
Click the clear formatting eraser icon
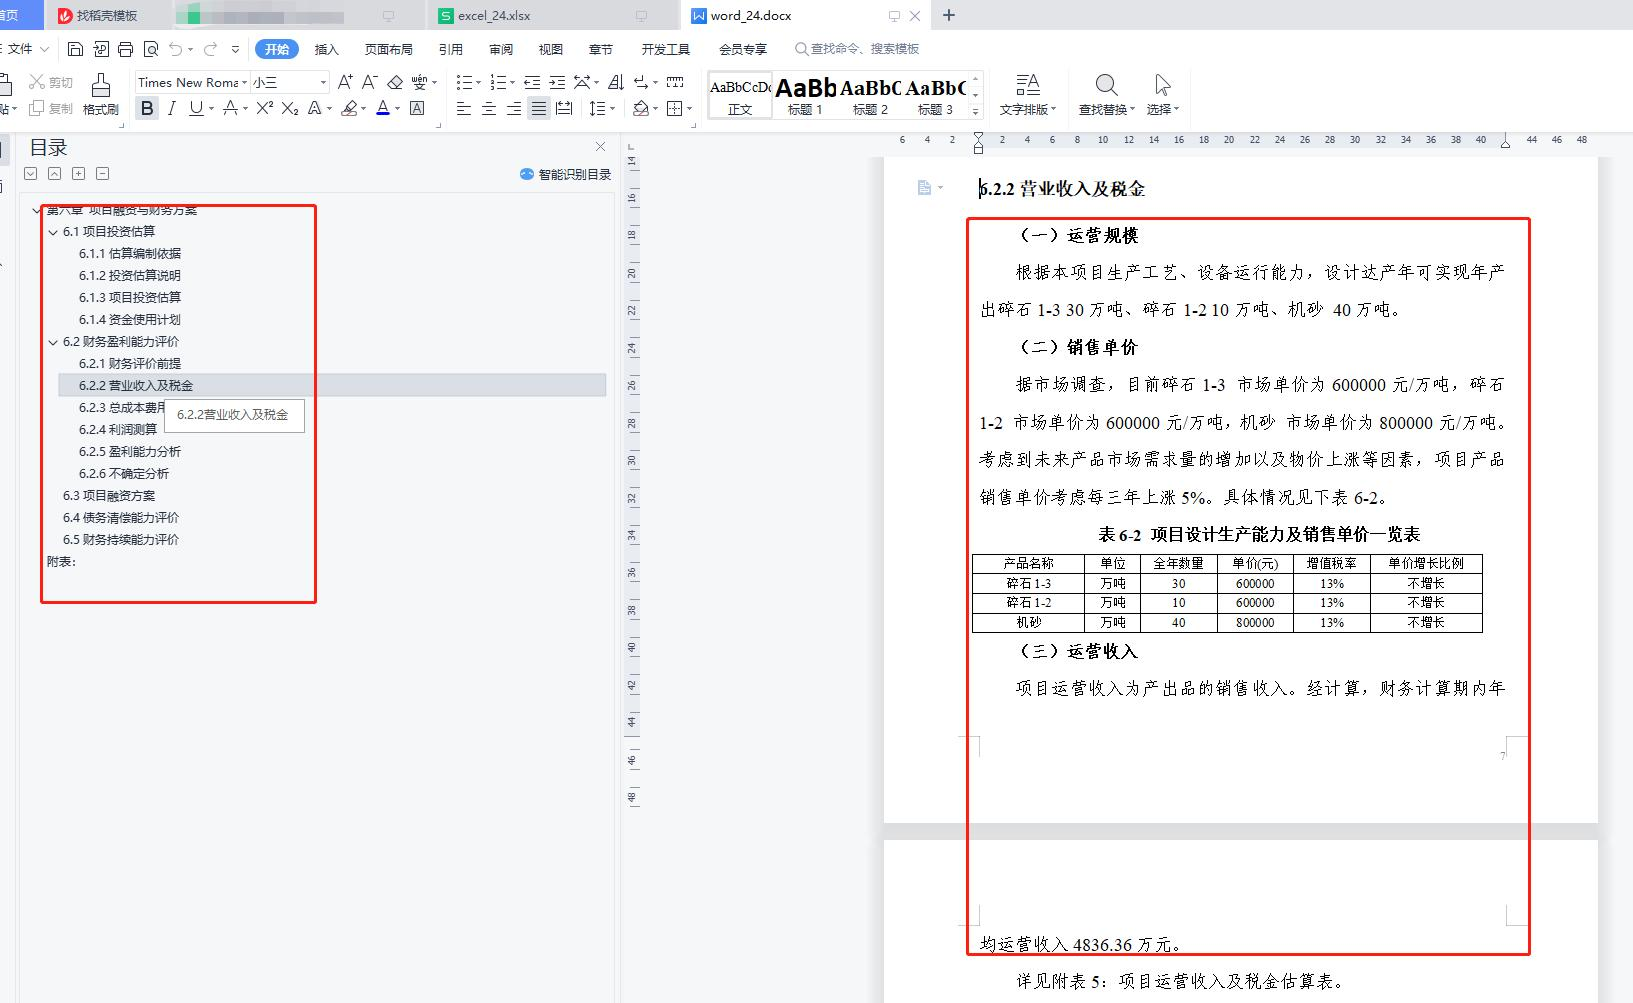point(395,82)
